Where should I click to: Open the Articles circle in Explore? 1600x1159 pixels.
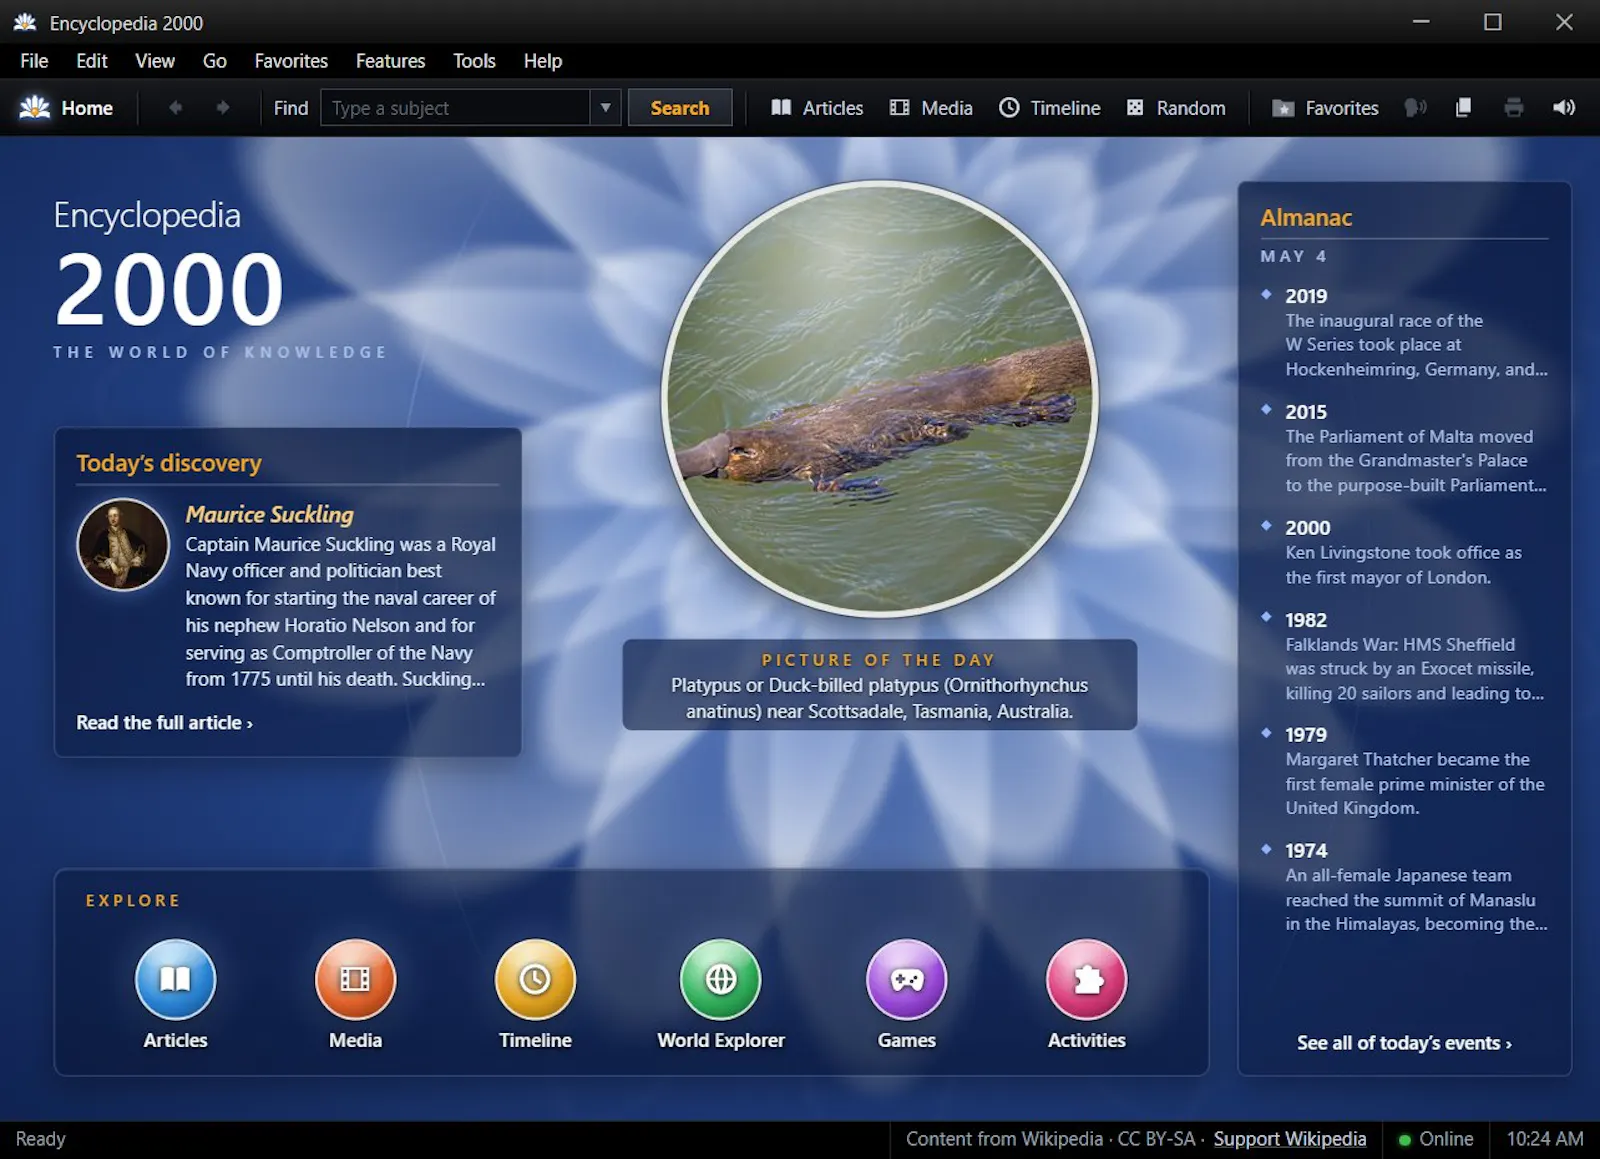pos(176,979)
